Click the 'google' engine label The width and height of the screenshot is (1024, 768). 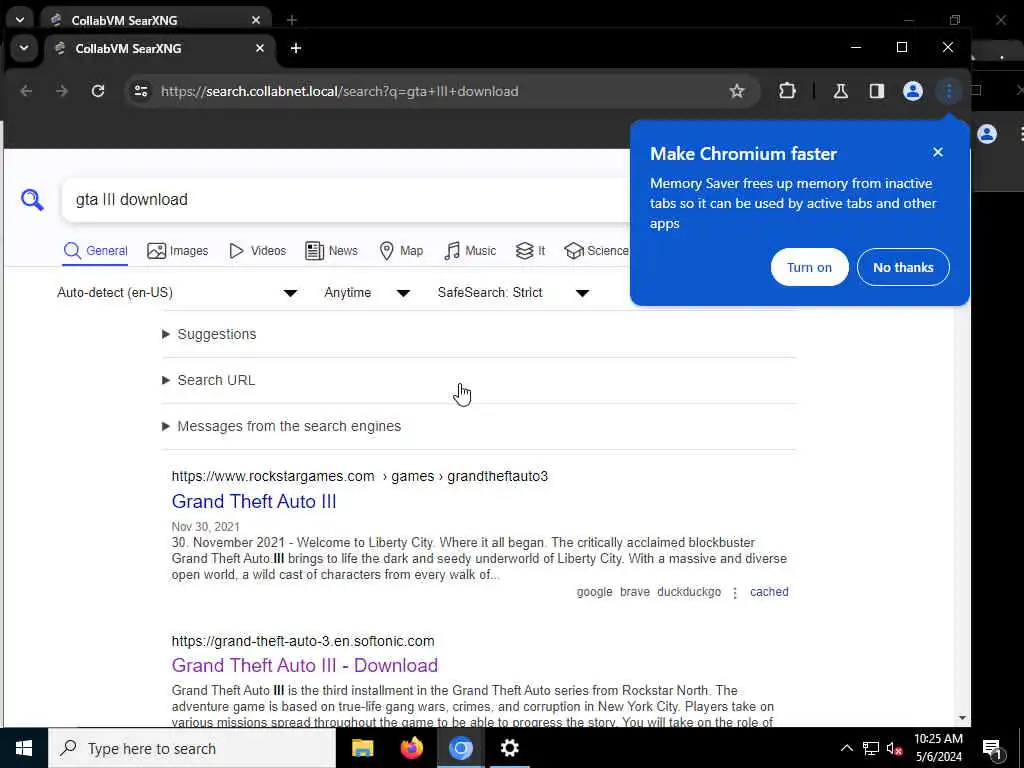tap(594, 592)
